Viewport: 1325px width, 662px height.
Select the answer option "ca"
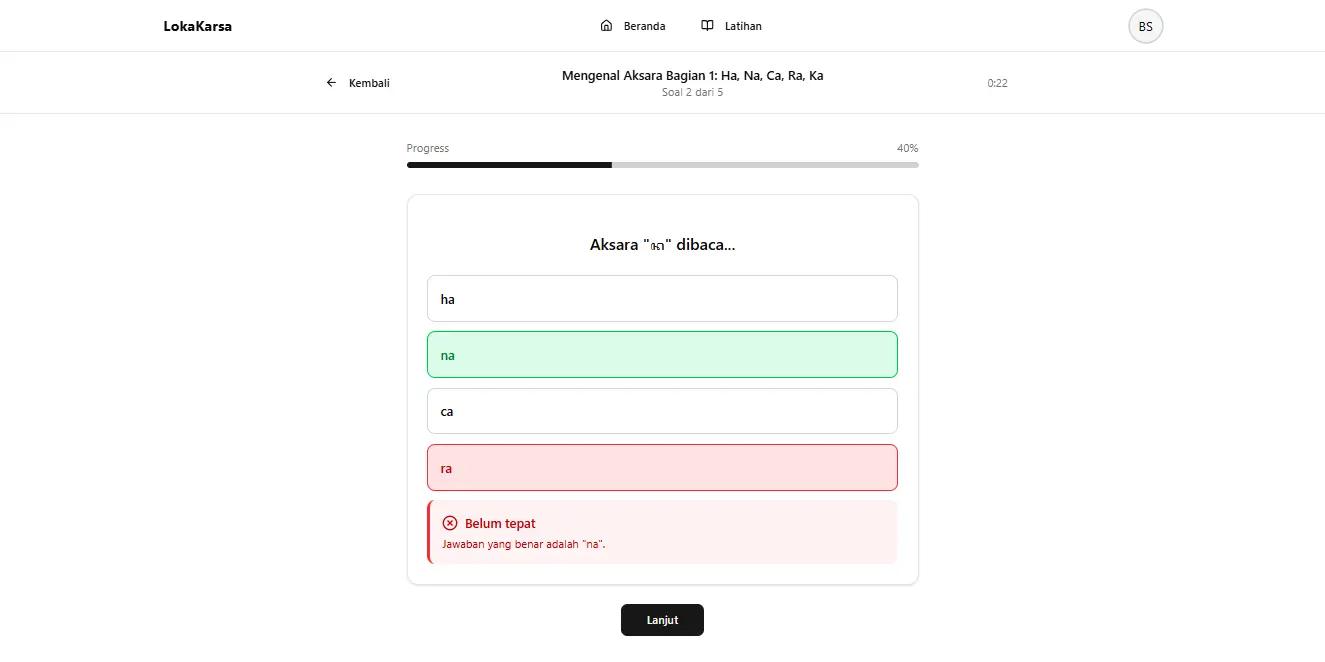point(662,411)
